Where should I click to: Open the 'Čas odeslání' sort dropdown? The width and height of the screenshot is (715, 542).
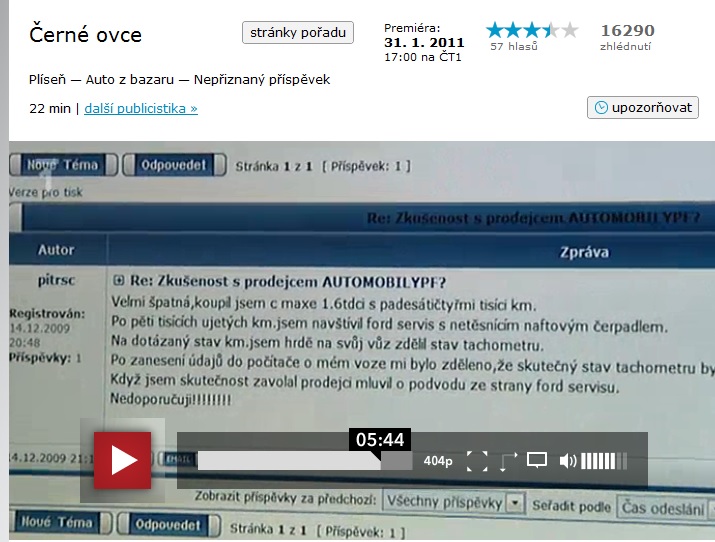[664, 507]
